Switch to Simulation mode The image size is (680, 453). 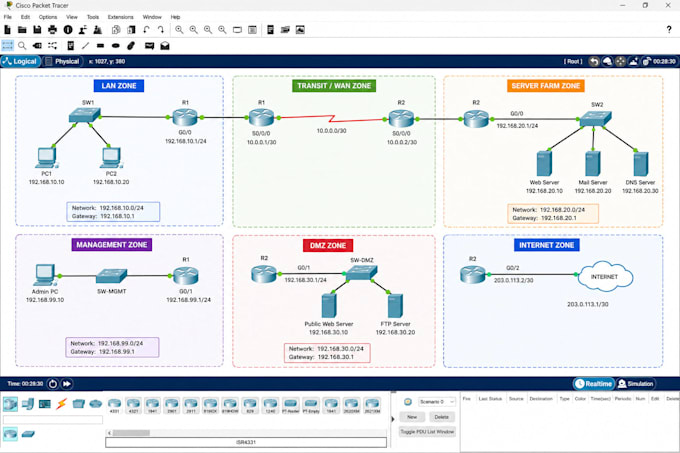coord(635,384)
